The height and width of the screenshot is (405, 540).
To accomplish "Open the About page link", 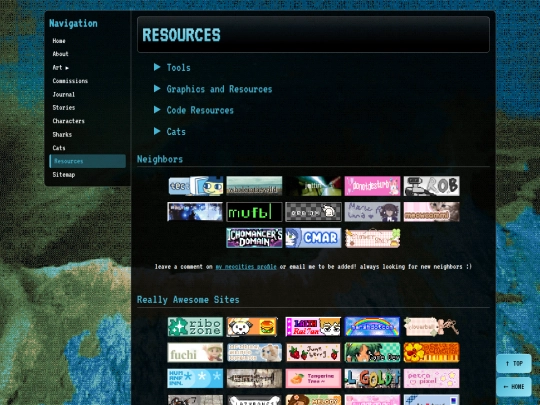I will (x=60, y=54).
